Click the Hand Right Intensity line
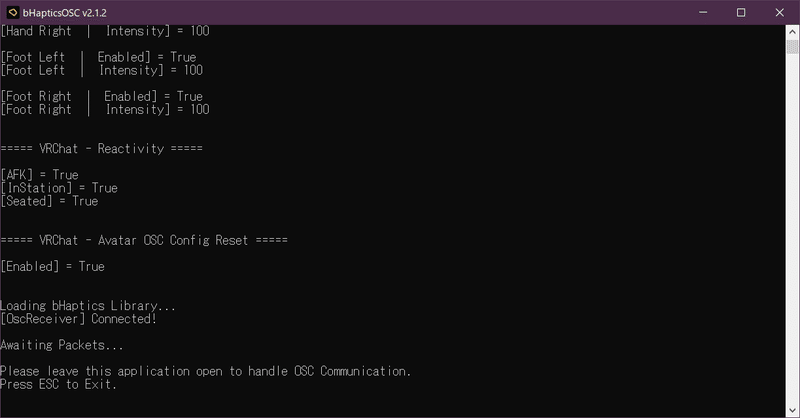Image resolution: width=800 pixels, height=418 pixels. pos(105,31)
